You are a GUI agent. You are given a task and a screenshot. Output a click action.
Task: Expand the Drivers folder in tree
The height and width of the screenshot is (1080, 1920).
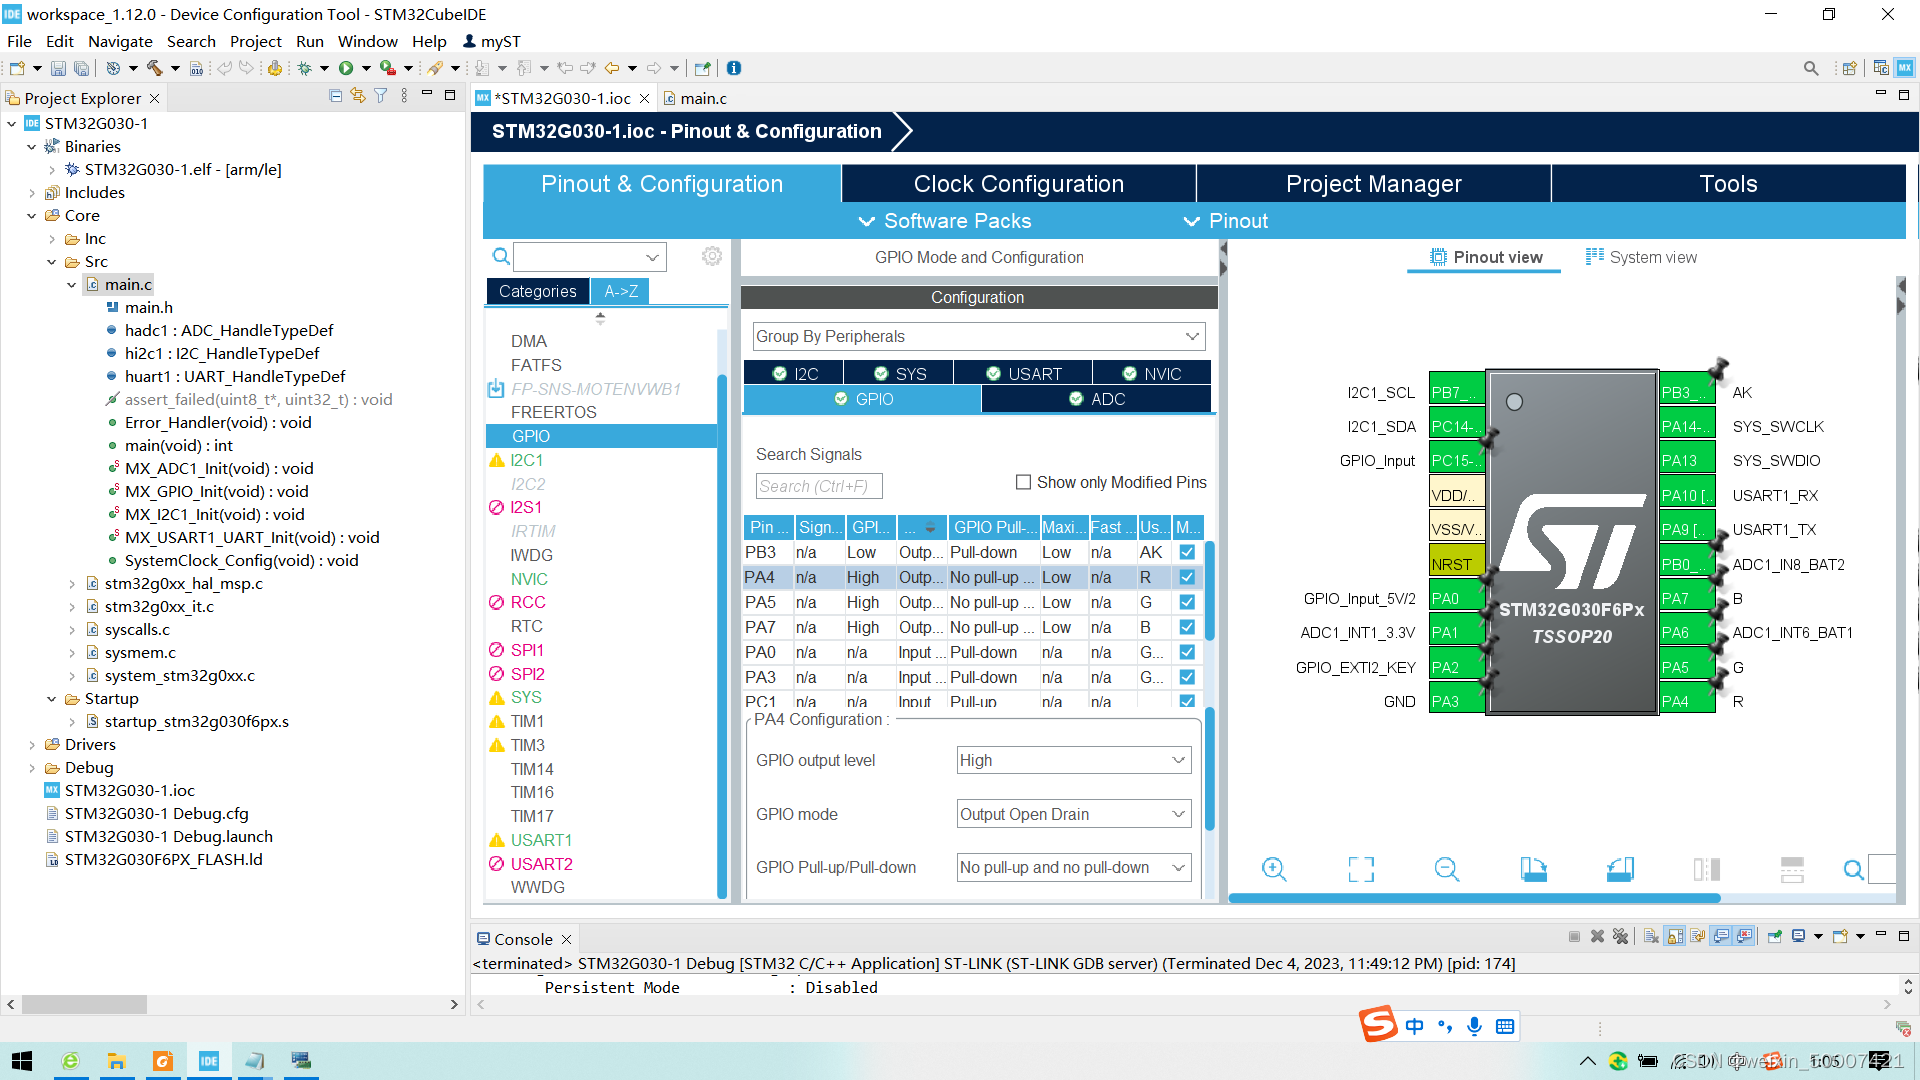(31, 745)
